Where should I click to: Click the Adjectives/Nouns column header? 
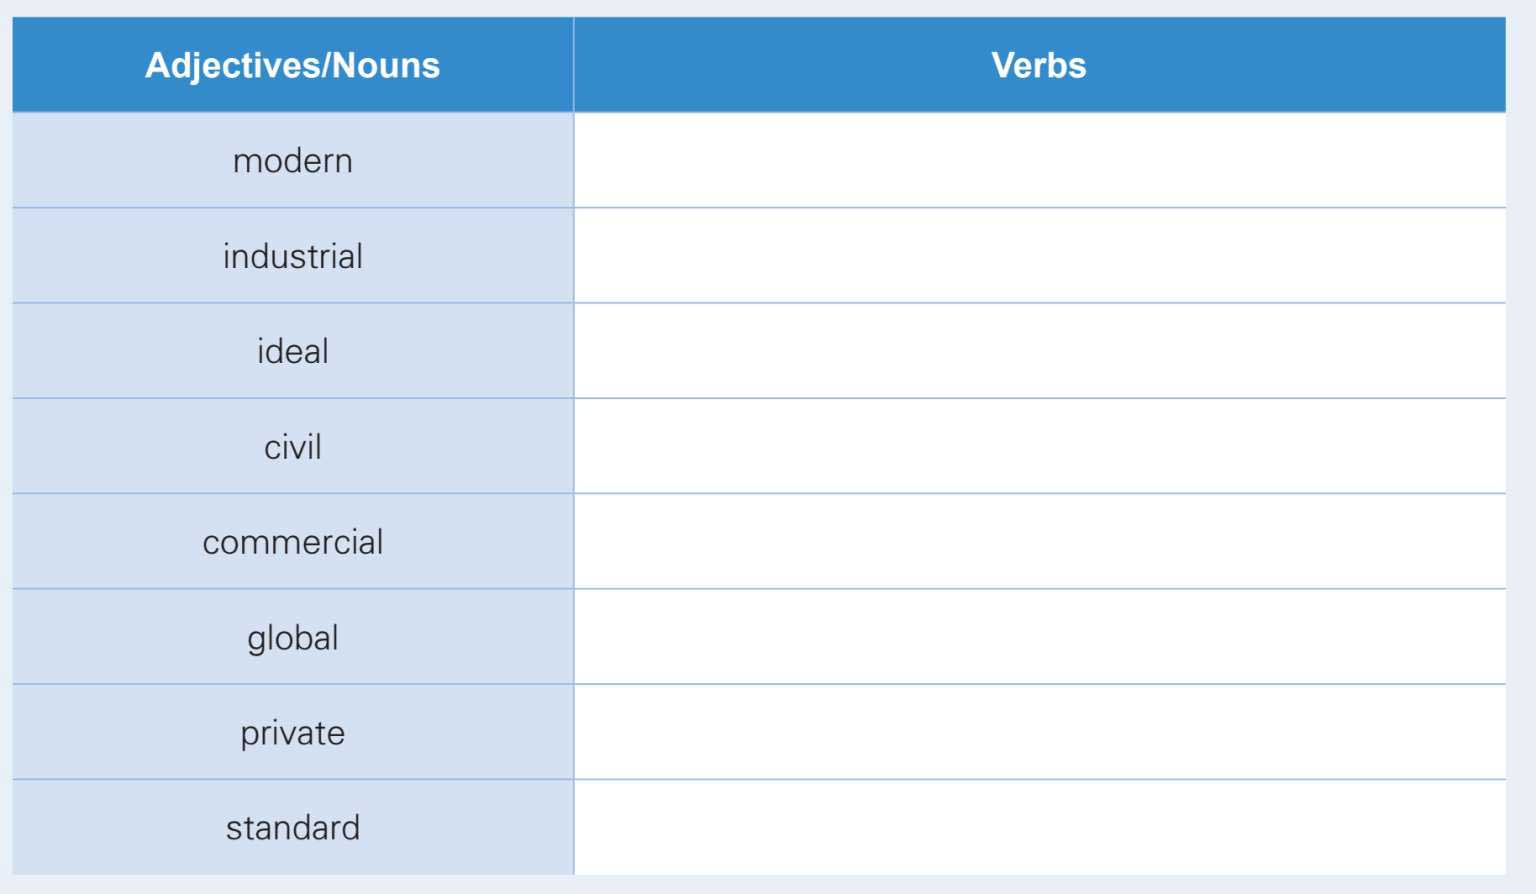click(292, 65)
